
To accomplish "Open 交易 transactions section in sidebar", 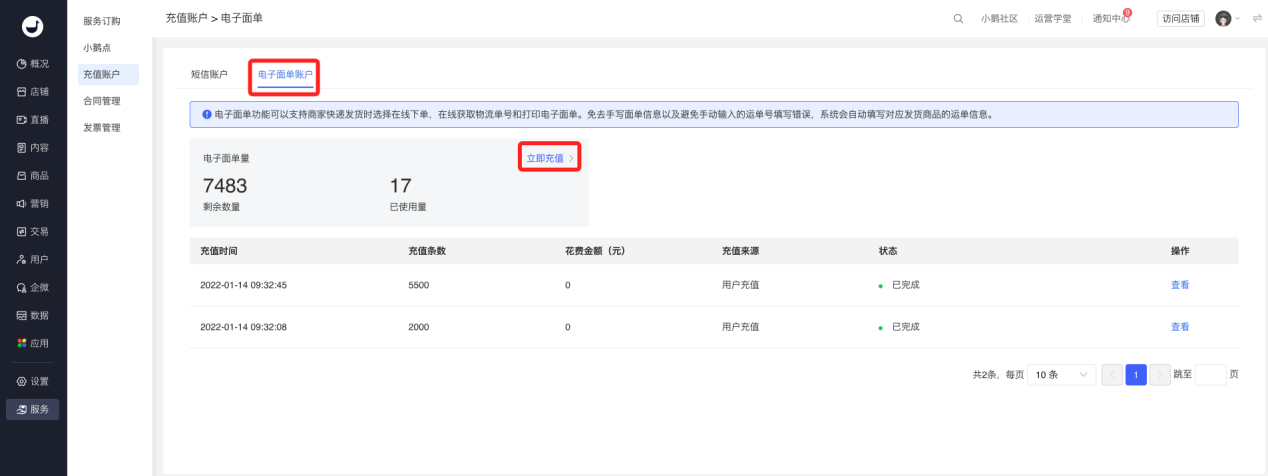I will pyautogui.click(x=33, y=231).
